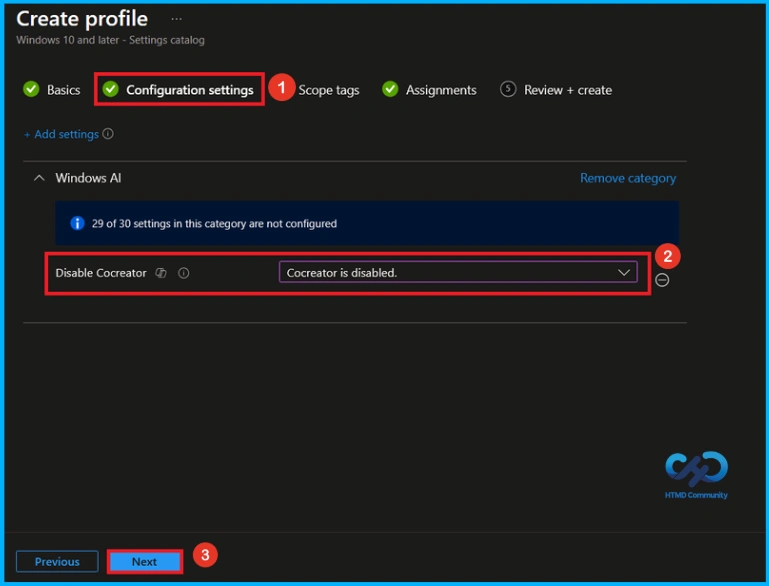Click the Basics green checkmark icon
769x586 pixels.
point(31,89)
